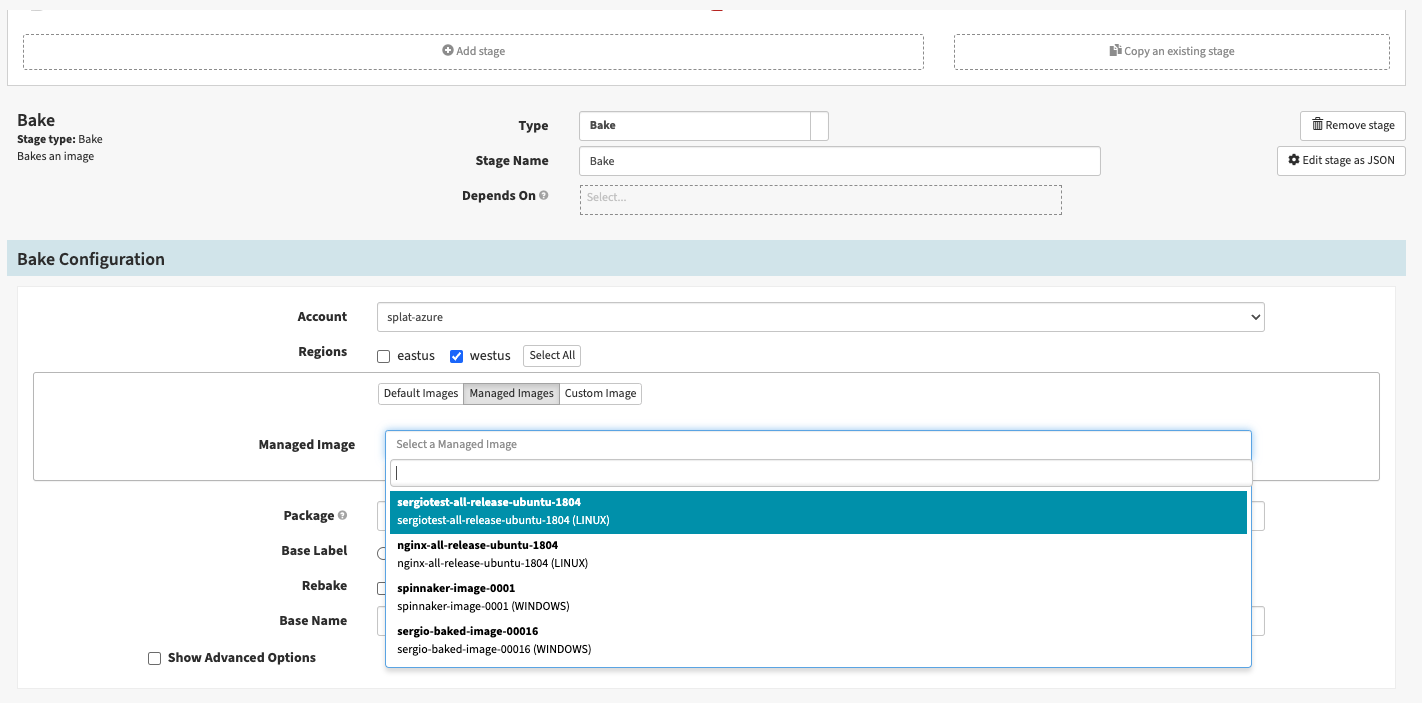Switch to the Custom Image tab
The height and width of the screenshot is (703, 1422).
600,393
